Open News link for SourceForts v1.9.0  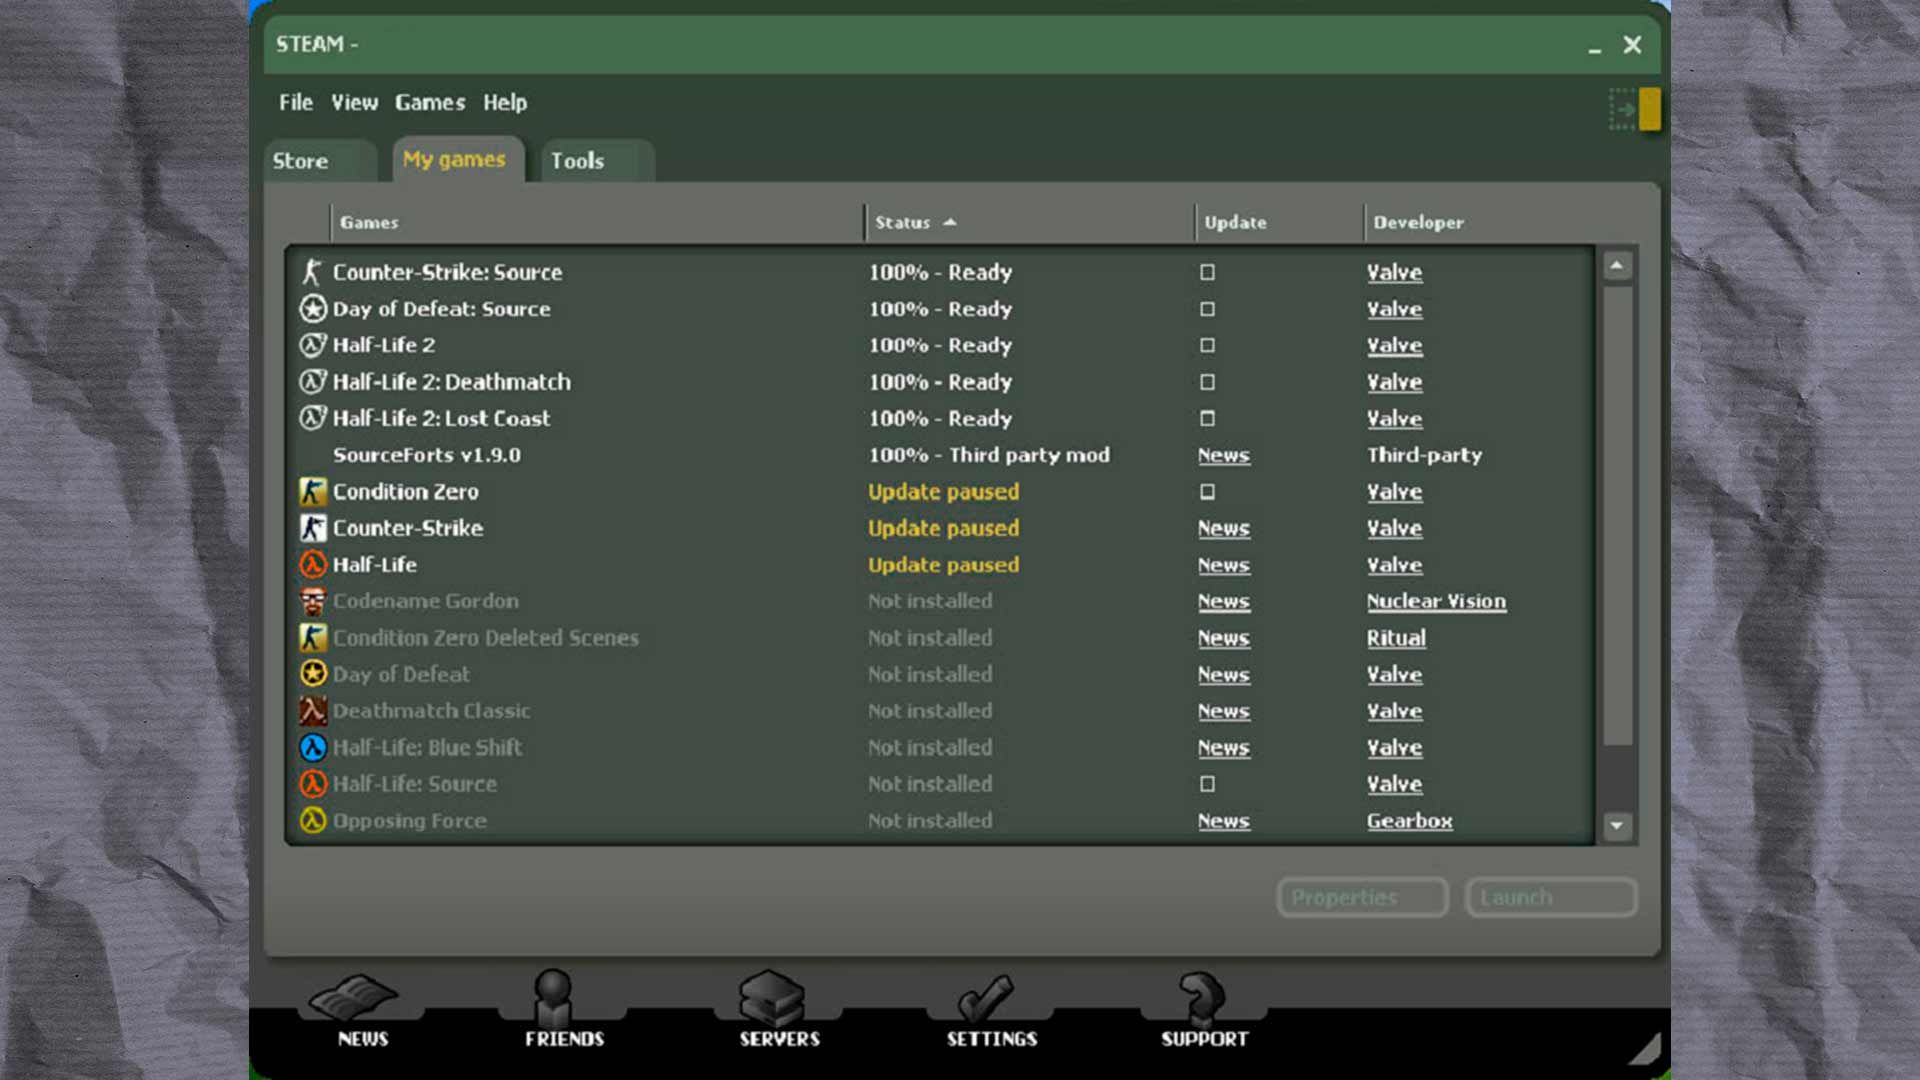(x=1223, y=455)
